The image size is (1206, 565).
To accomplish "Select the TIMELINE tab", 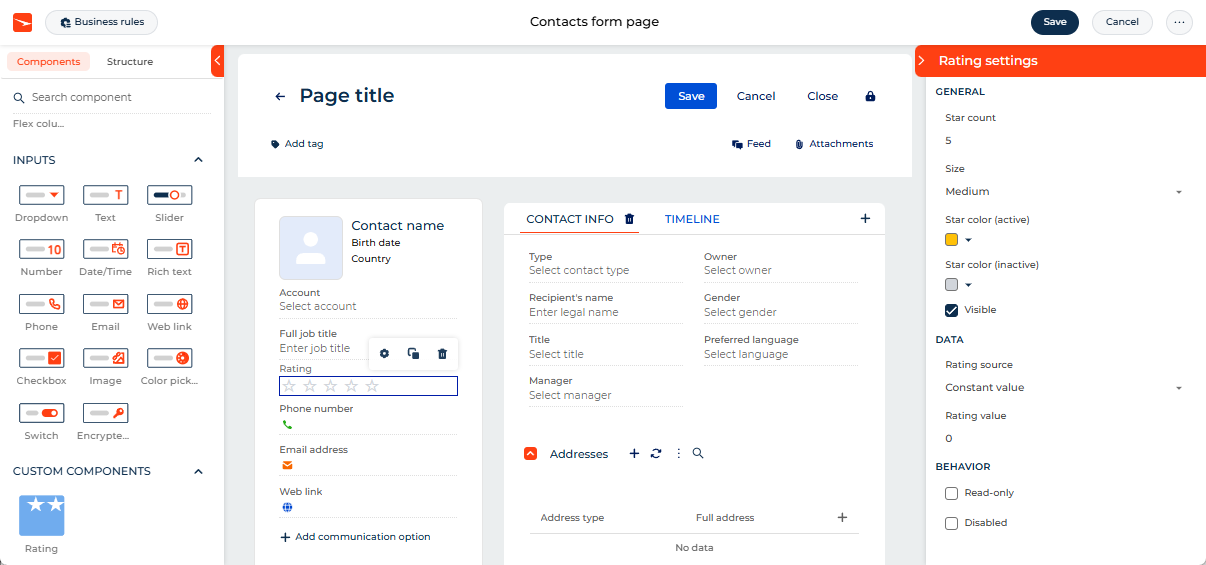I will click(x=692, y=219).
